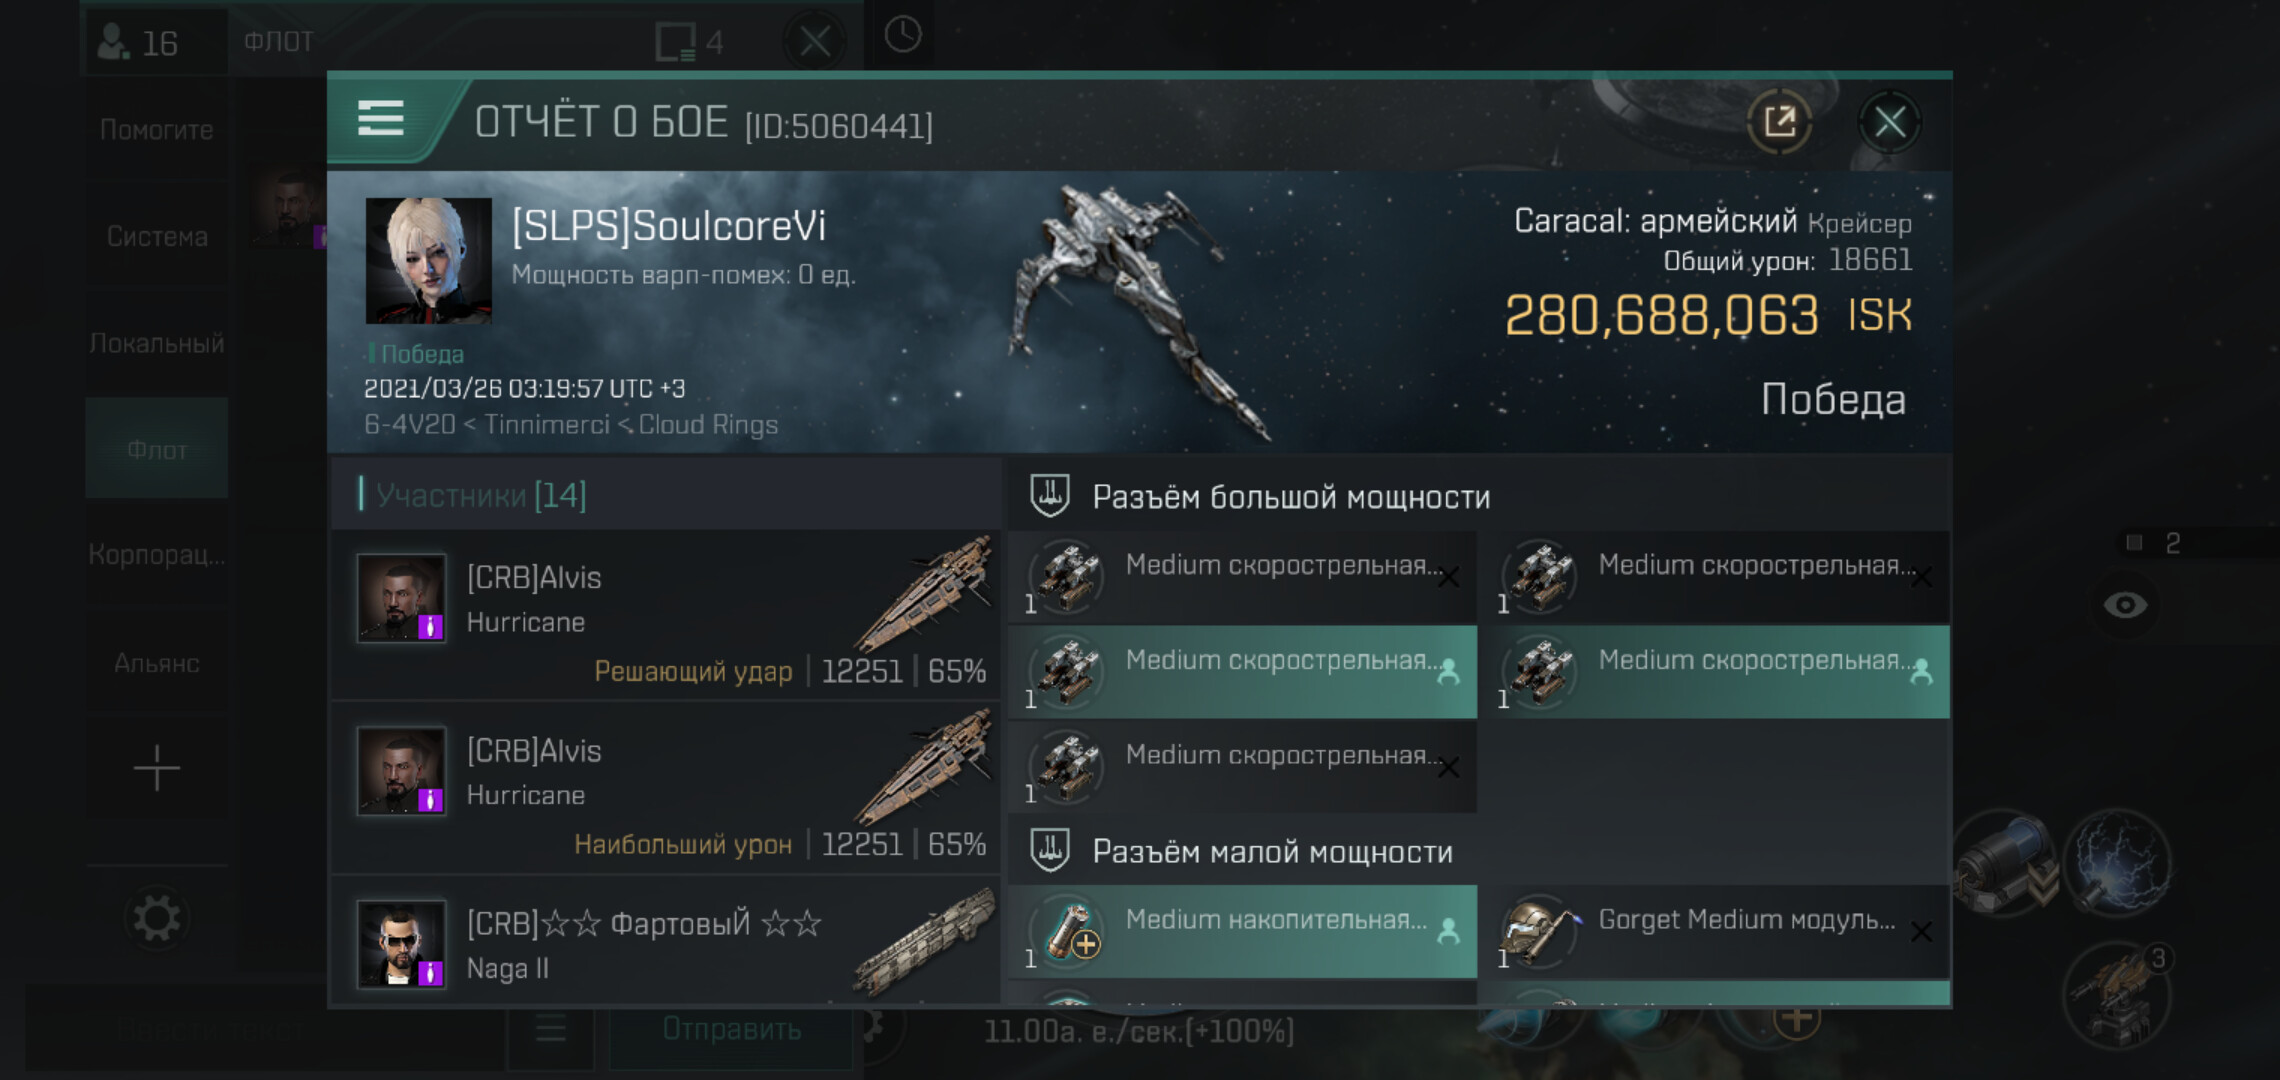Select the Фартовый Naga II participant entry
2280x1080 pixels.
(x=666, y=942)
